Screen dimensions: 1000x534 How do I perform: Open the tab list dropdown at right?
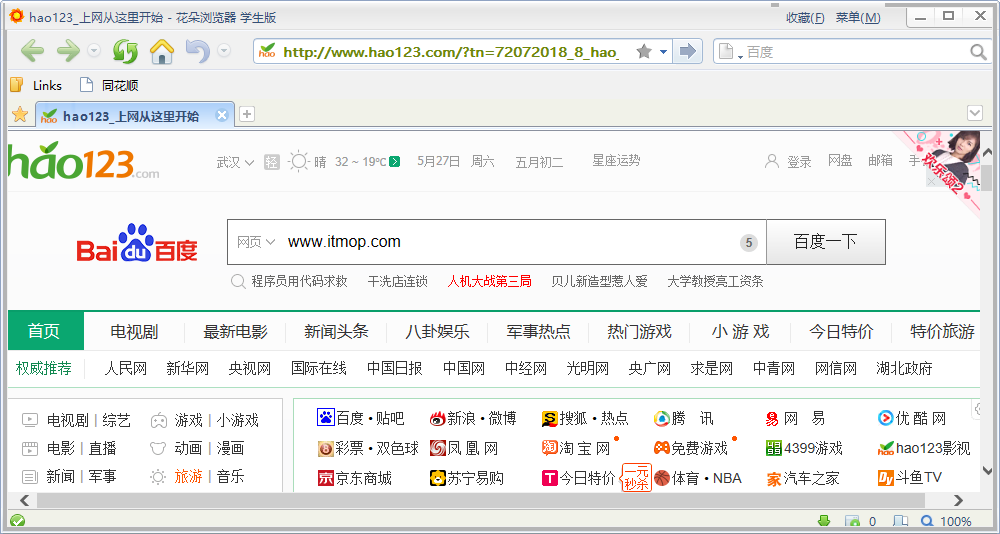coord(974,114)
